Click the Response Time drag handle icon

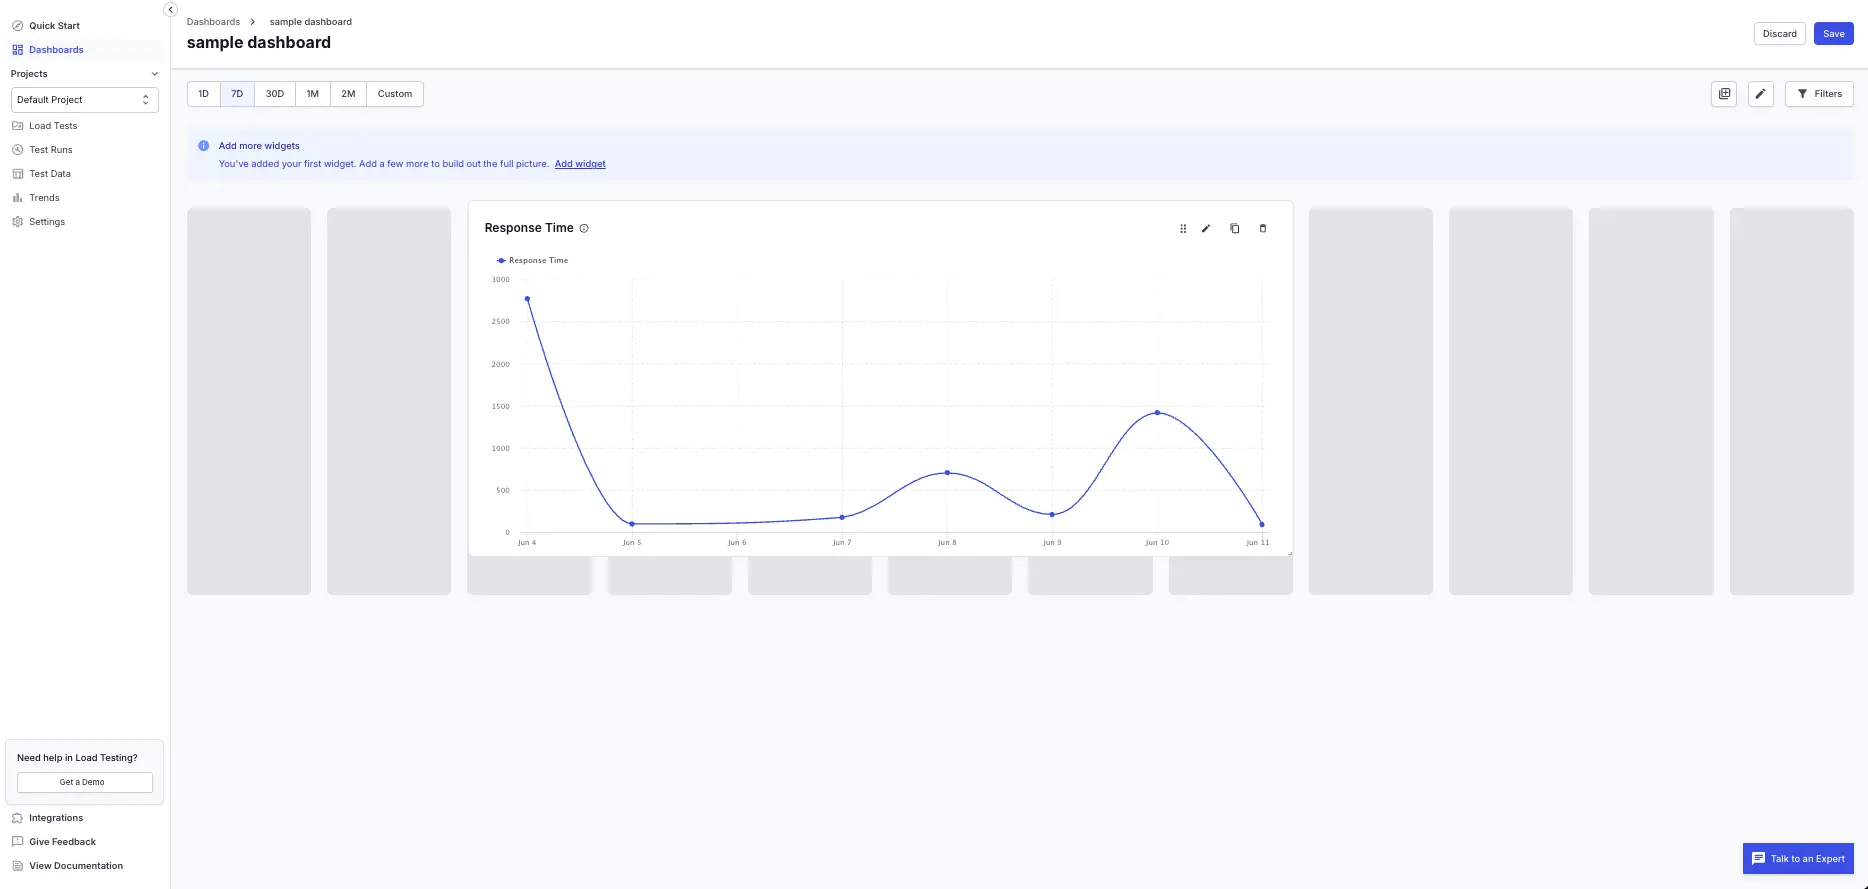(1183, 229)
